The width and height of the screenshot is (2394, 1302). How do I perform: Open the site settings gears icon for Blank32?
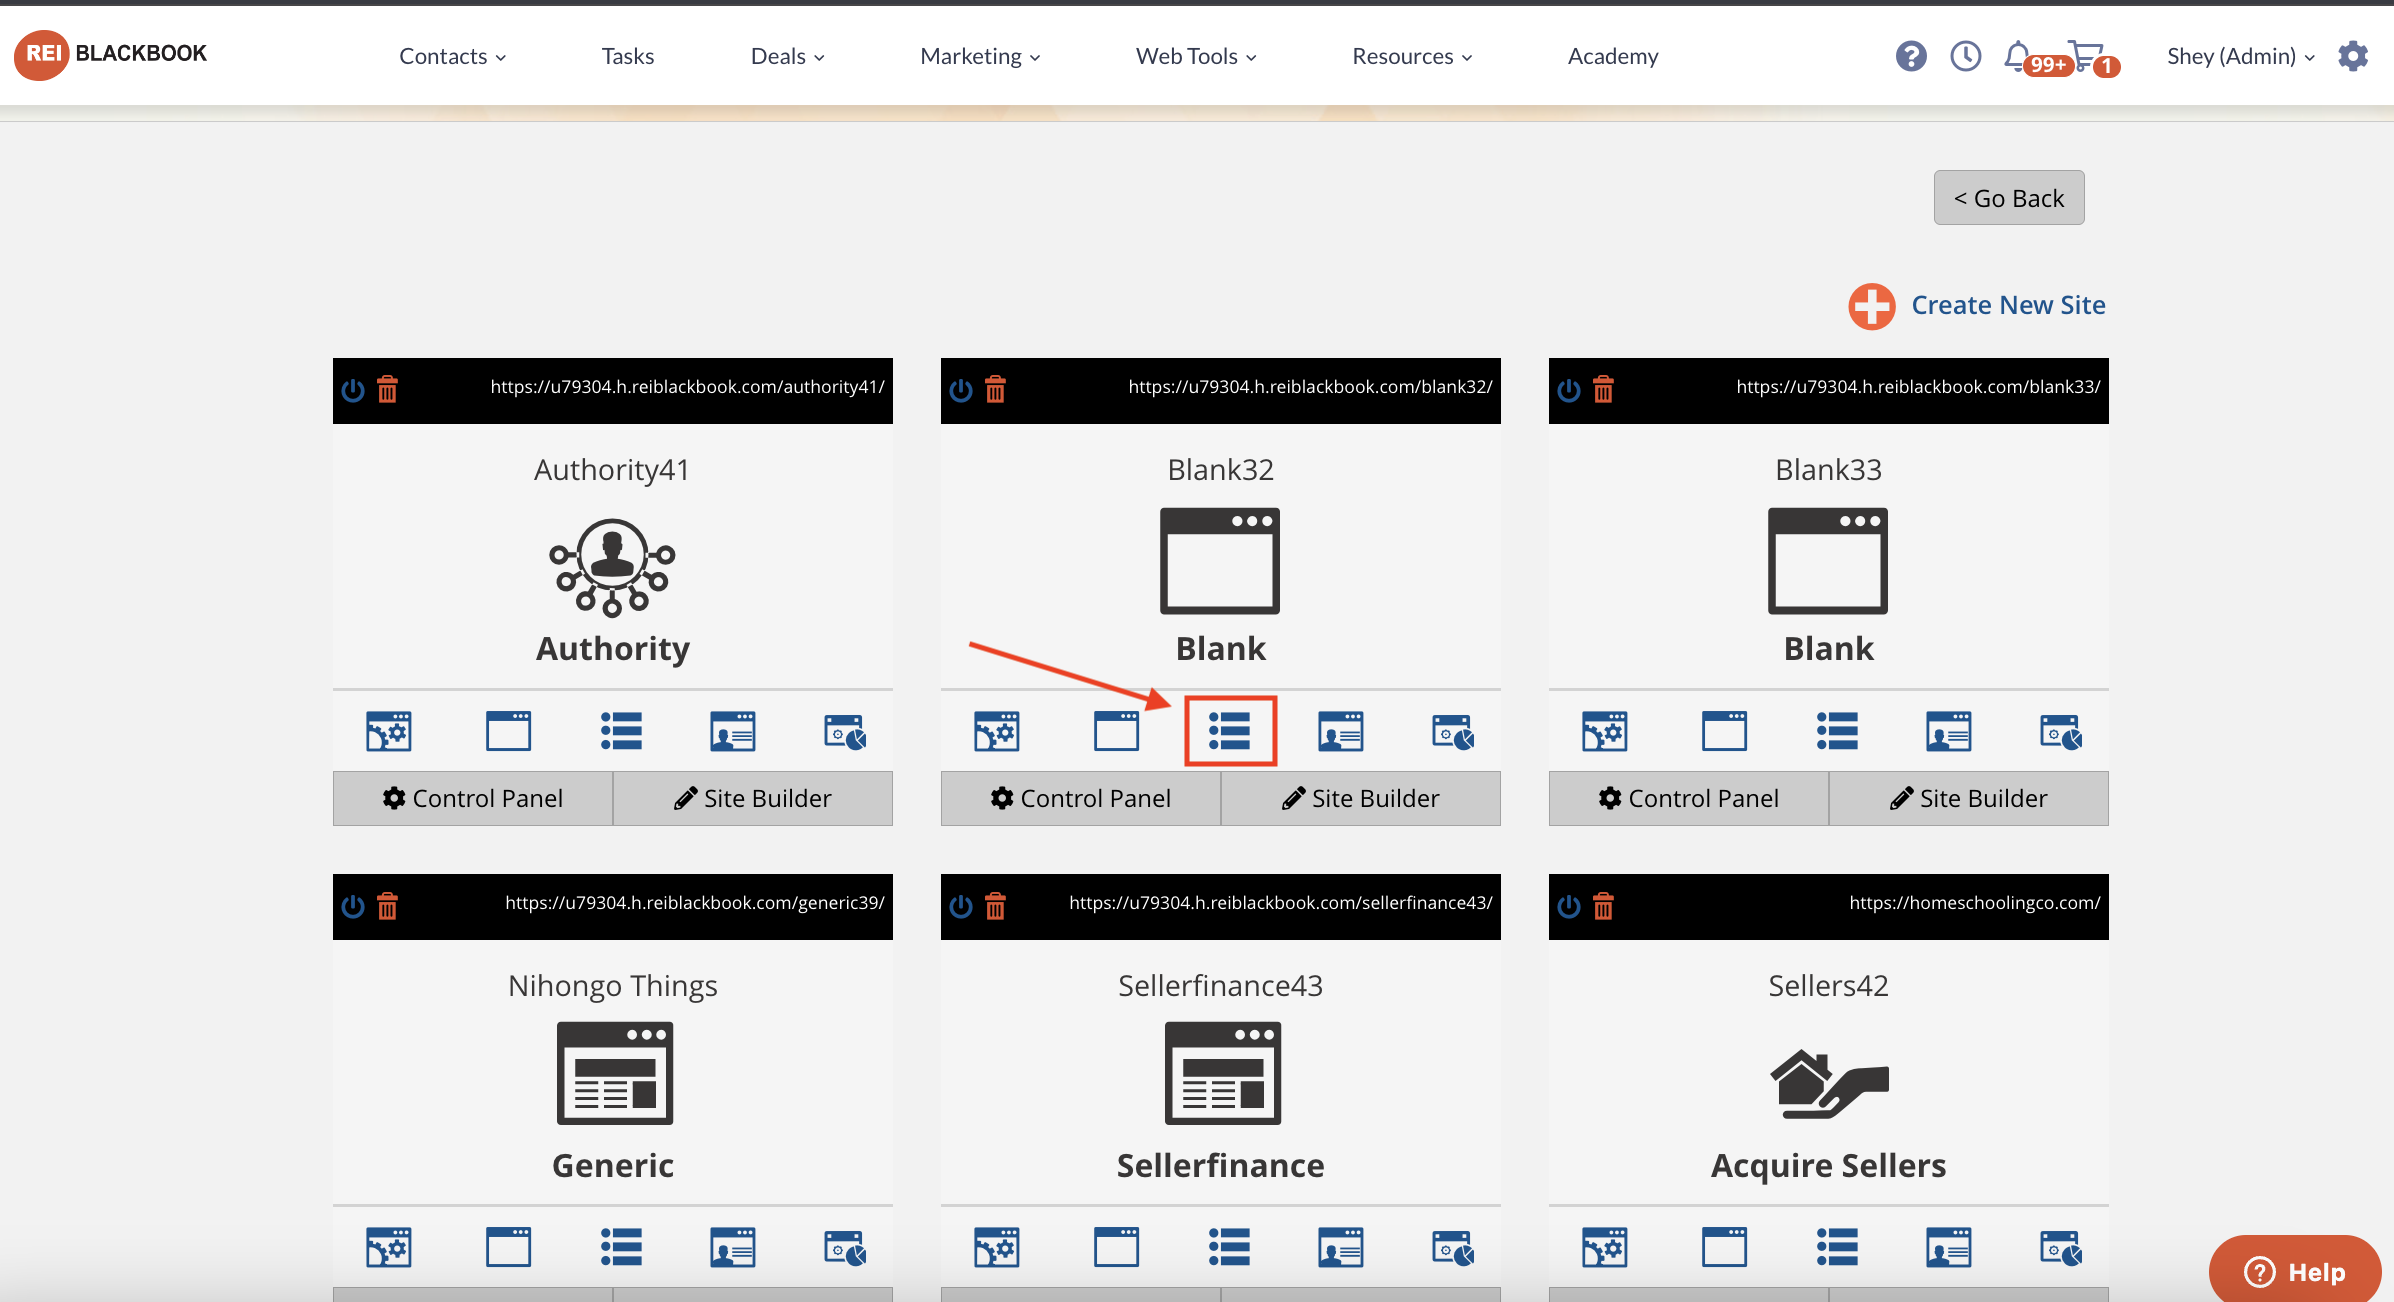tap(997, 731)
